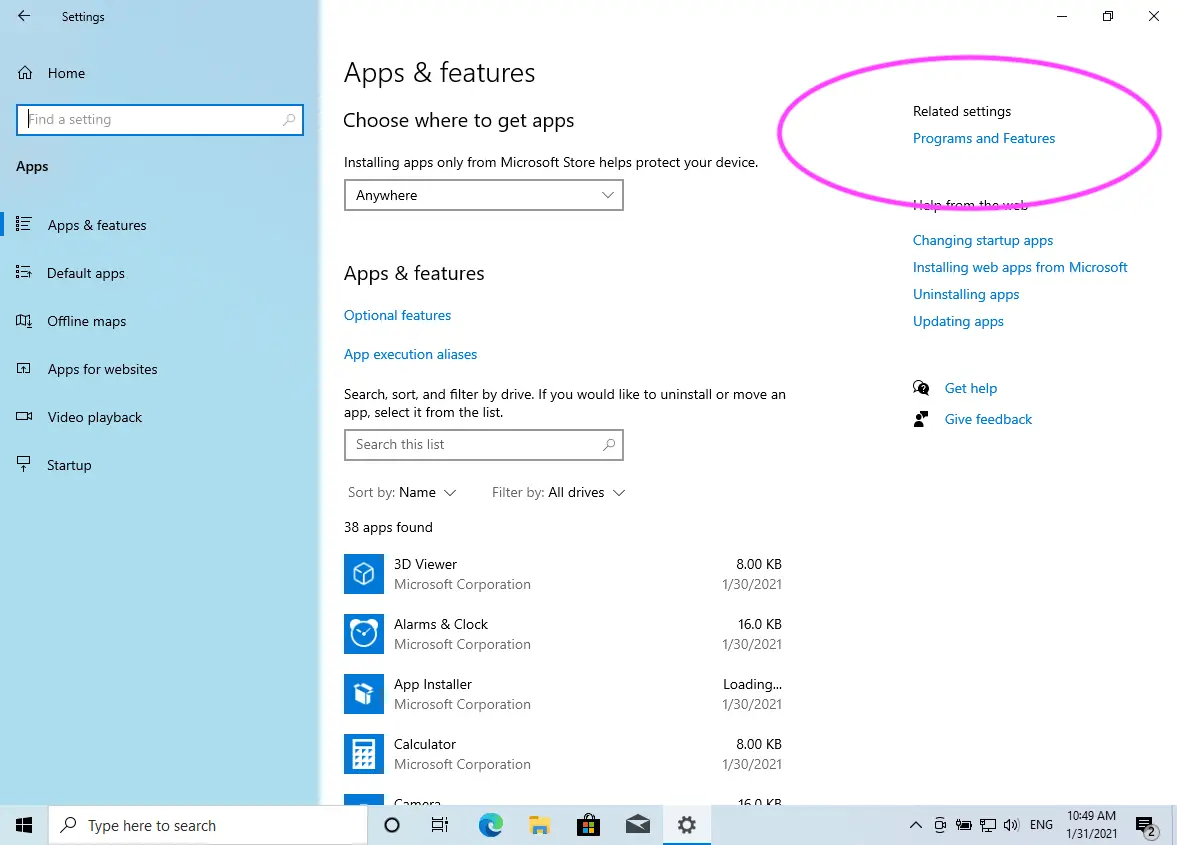Open the Microsoft Store from the taskbar
1177x845 pixels.
588,825
